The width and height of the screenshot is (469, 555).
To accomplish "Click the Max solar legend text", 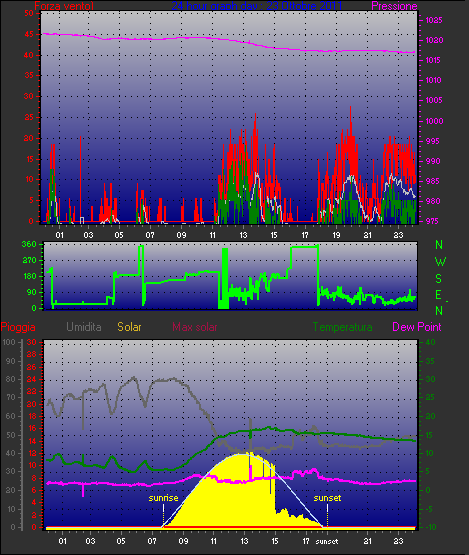I will (x=195, y=327).
